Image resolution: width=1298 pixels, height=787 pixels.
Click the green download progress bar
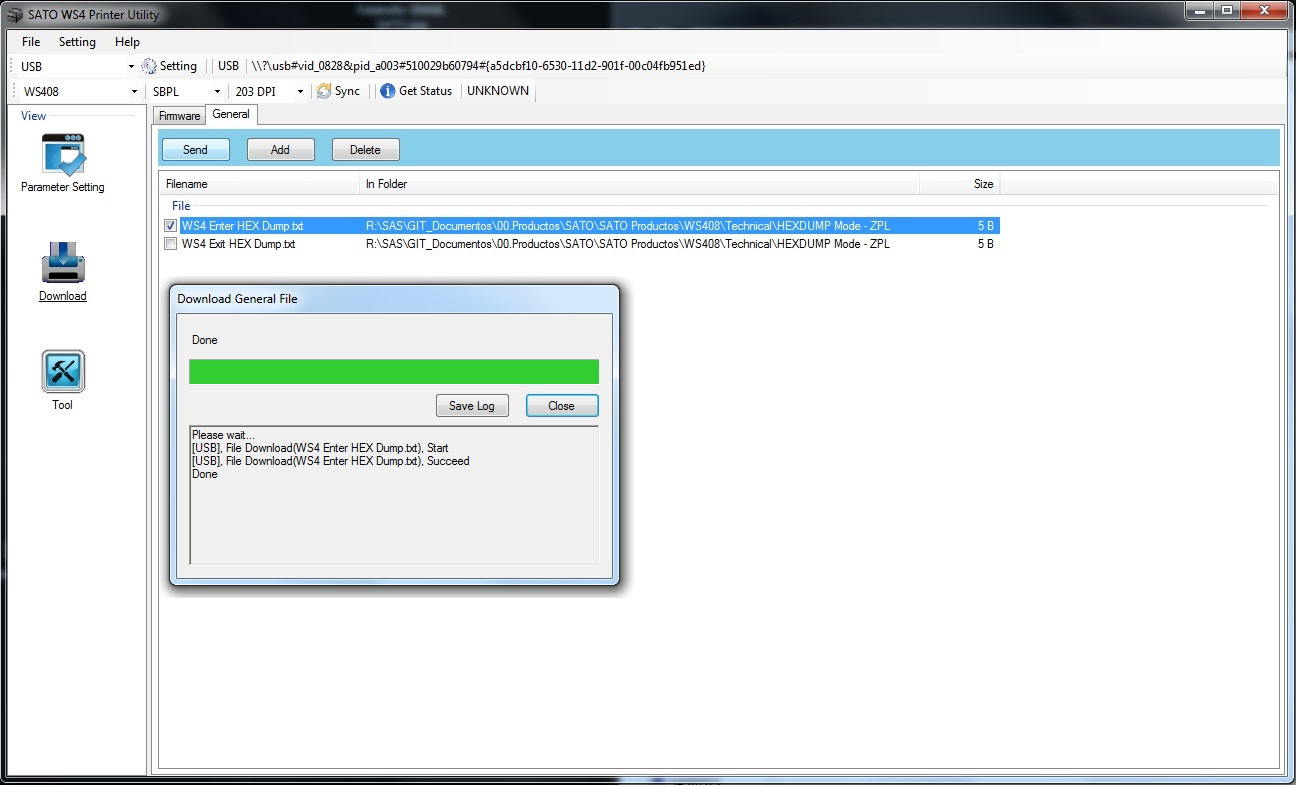coord(394,372)
